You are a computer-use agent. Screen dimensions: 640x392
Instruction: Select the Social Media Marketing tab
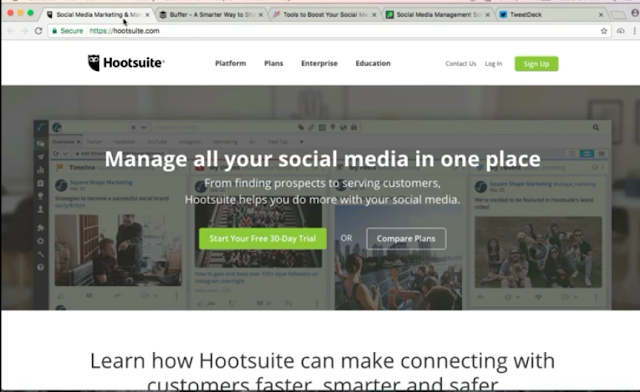pyautogui.click(x=98, y=15)
